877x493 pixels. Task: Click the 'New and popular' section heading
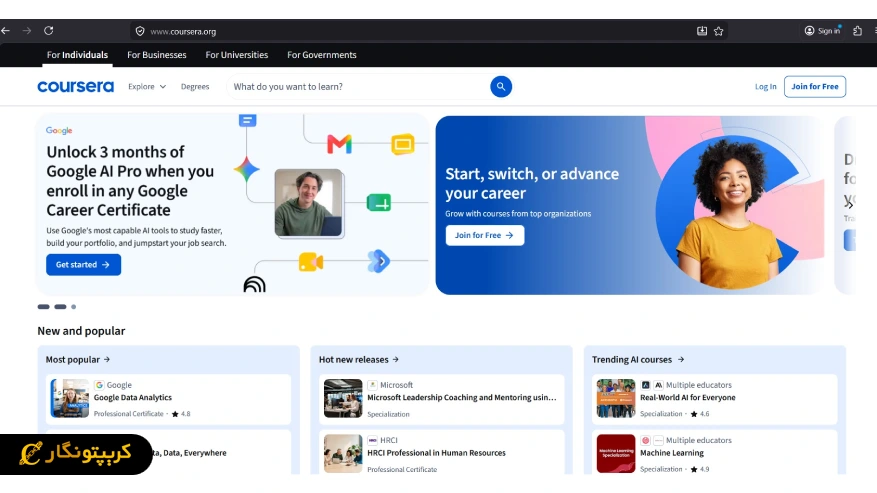click(81, 331)
